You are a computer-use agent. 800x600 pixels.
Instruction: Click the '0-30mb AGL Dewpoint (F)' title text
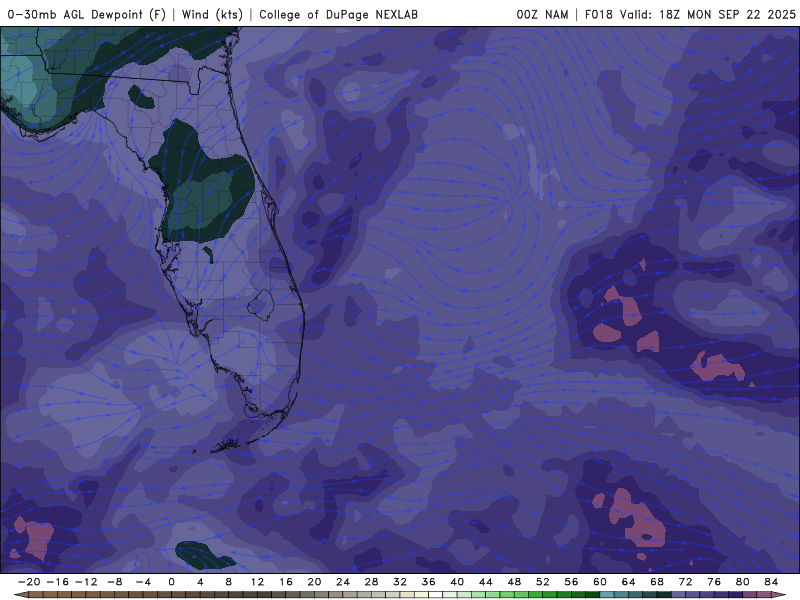click(x=87, y=14)
